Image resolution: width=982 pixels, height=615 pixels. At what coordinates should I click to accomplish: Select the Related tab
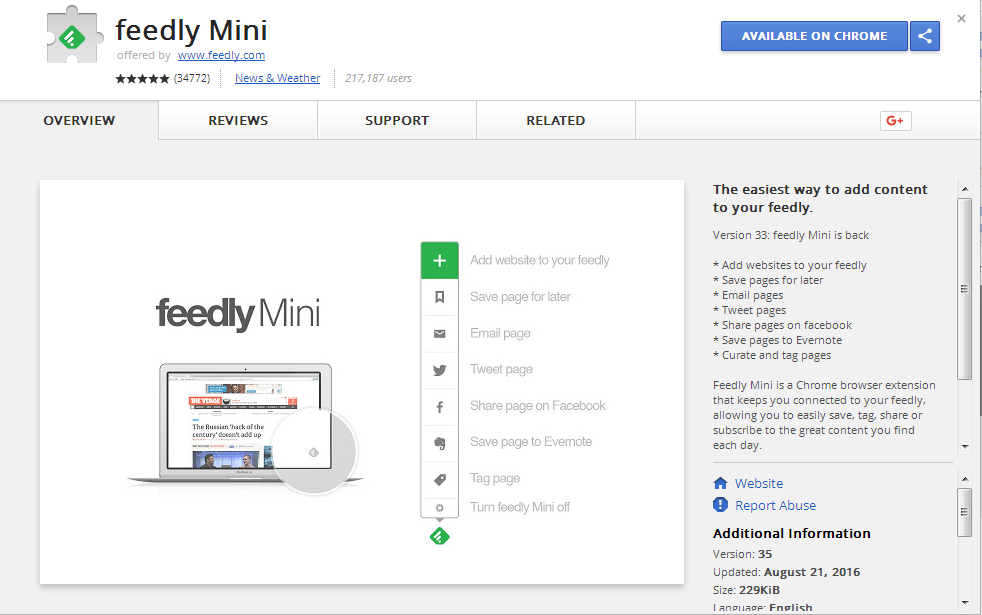tap(555, 121)
